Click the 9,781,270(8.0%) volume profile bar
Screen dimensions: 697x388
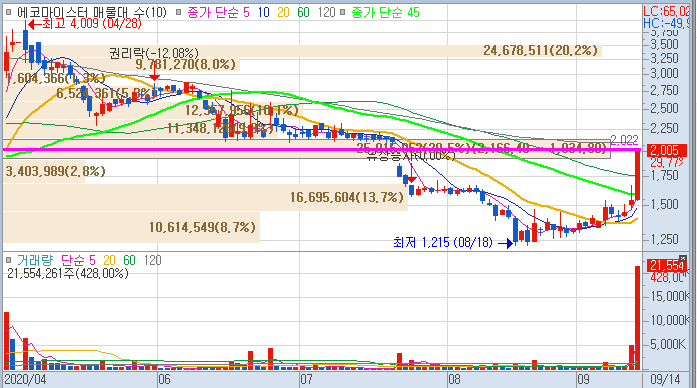[122, 65]
